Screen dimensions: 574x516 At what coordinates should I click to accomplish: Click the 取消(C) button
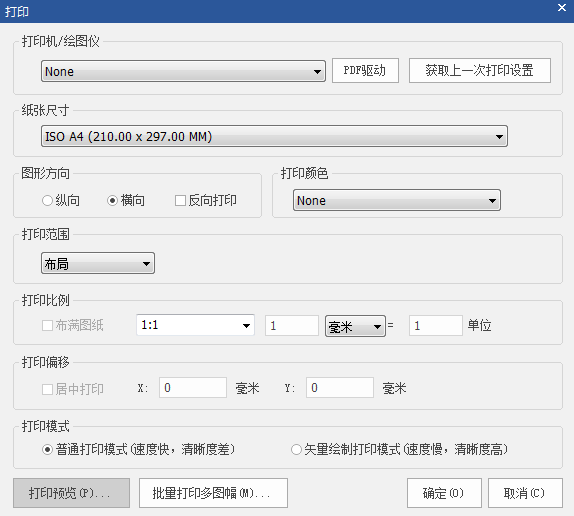[x=525, y=493]
